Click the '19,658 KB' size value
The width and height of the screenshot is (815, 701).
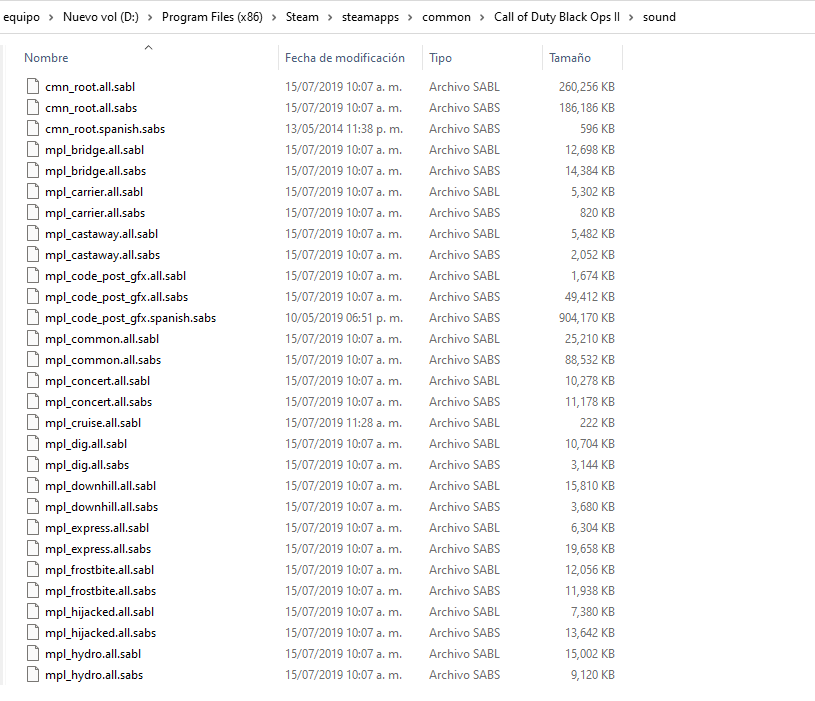tap(590, 548)
